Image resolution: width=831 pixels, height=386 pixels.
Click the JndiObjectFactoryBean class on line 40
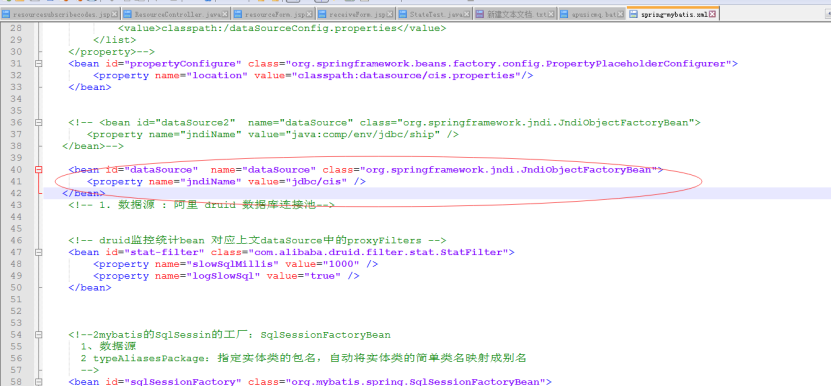(586, 170)
